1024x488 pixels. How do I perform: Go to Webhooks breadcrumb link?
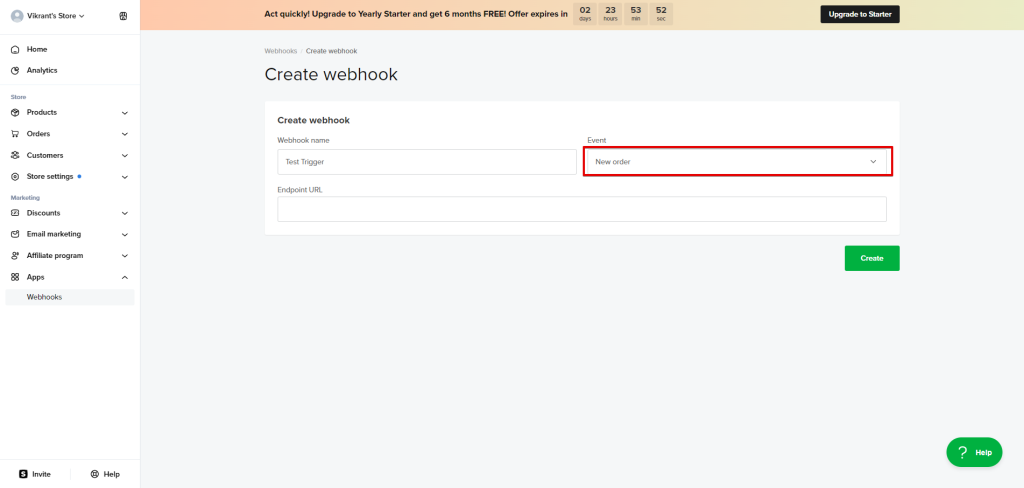[x=280, y=51]
